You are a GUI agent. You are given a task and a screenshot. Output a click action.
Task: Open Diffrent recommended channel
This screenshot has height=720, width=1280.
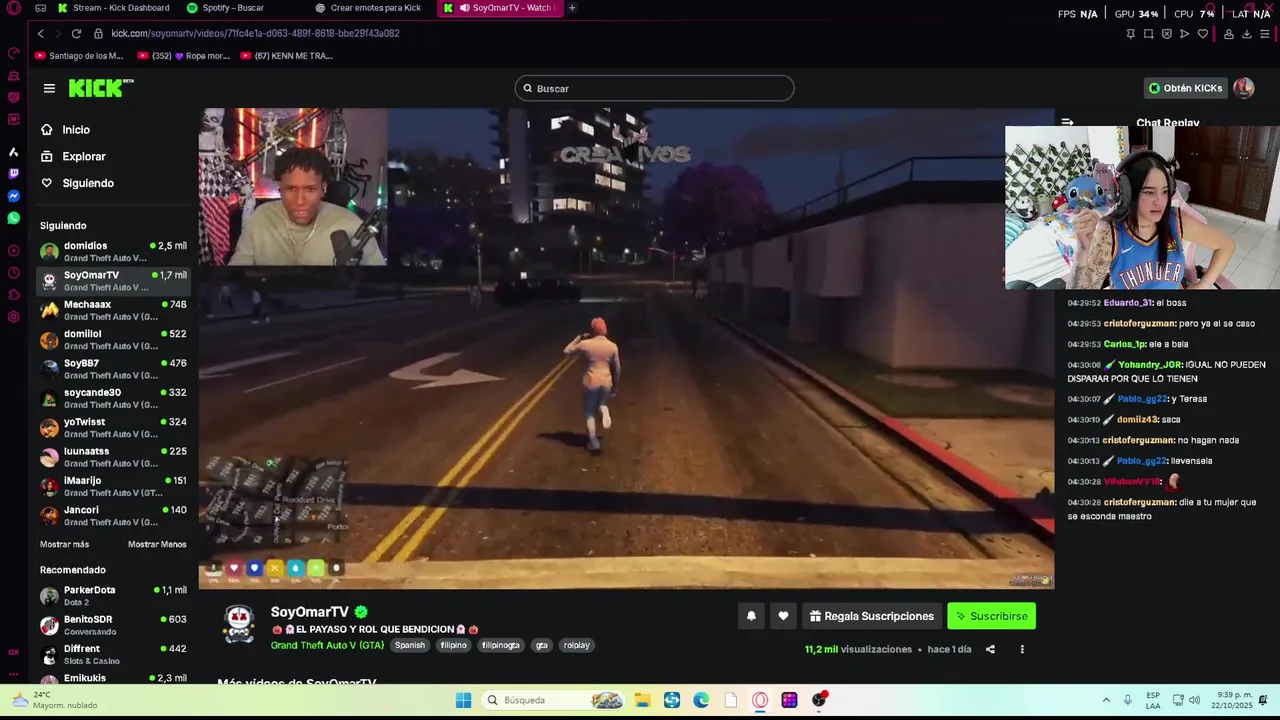tap(113, 654)
